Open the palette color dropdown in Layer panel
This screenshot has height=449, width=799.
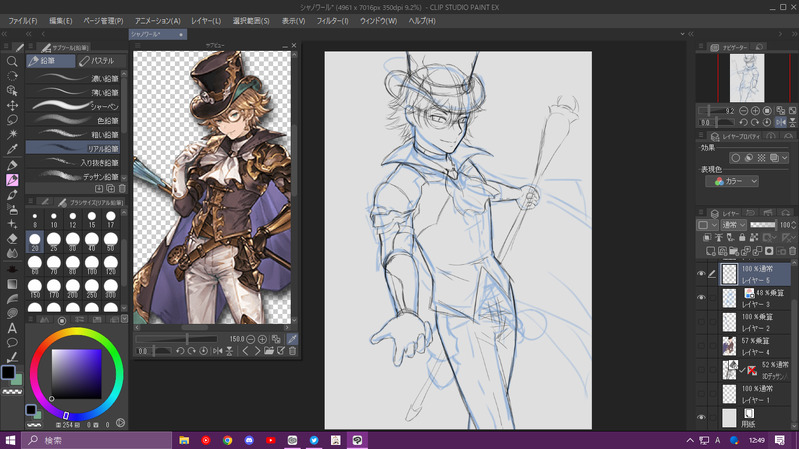coord(707,225)
